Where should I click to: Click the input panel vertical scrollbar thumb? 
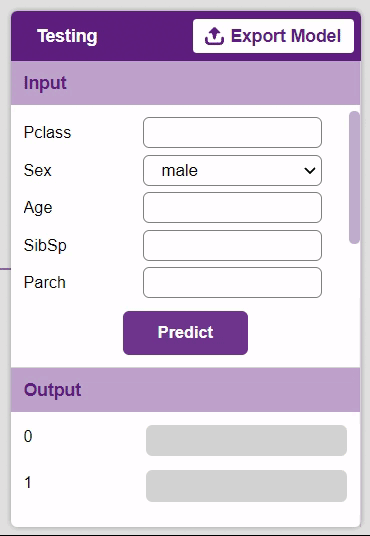point(354,177)
